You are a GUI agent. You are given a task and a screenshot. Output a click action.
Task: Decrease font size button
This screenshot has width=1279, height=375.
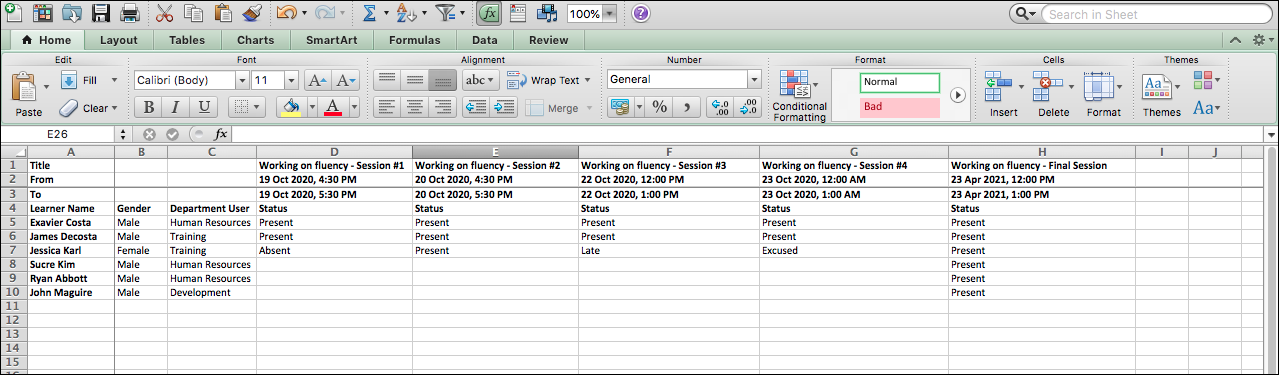point(346,80)
